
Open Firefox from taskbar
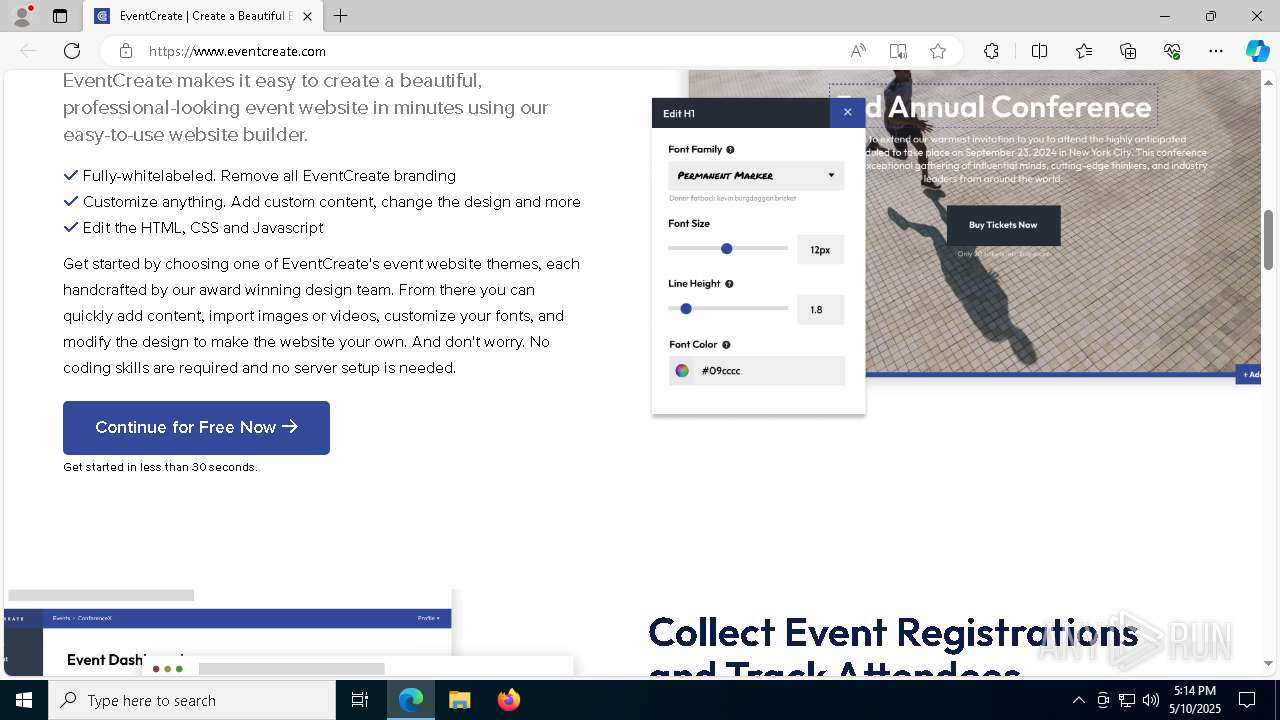(509, 700)
